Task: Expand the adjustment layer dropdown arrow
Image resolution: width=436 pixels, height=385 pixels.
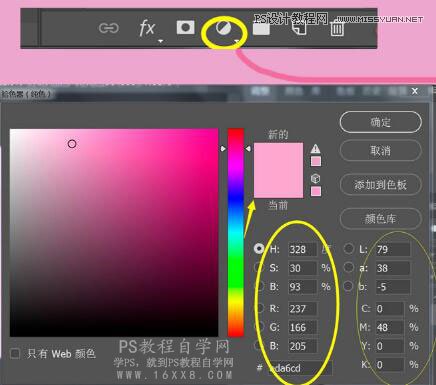Action: point(237,41)
